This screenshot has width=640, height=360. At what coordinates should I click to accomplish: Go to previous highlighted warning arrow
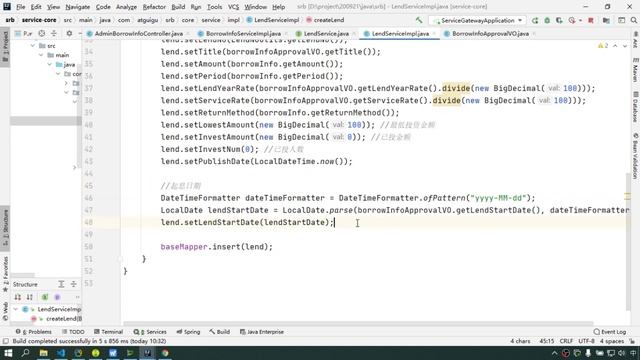point(615,46)
